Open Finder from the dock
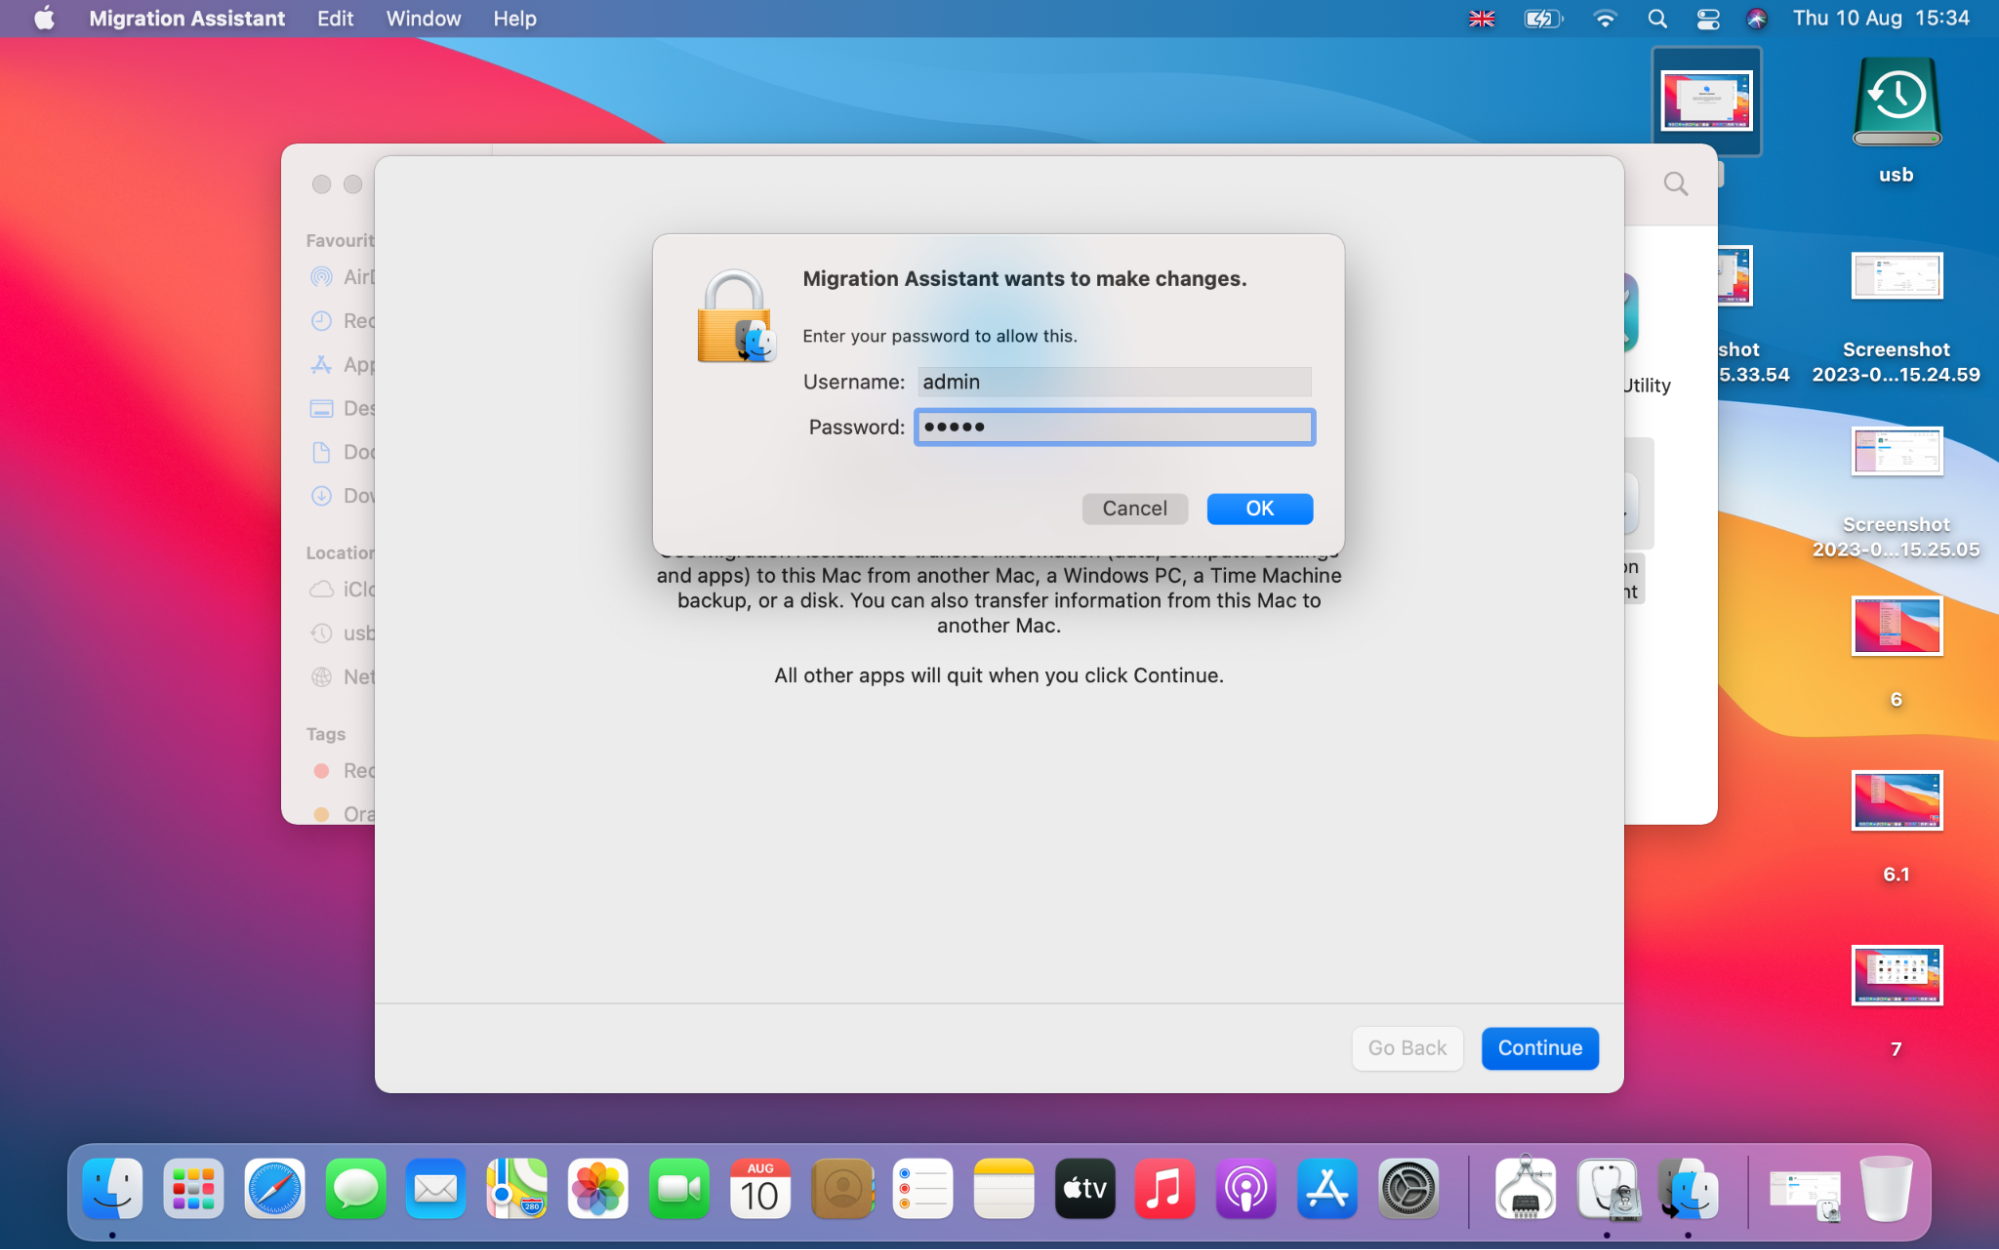 click(x=112, y=1188)
